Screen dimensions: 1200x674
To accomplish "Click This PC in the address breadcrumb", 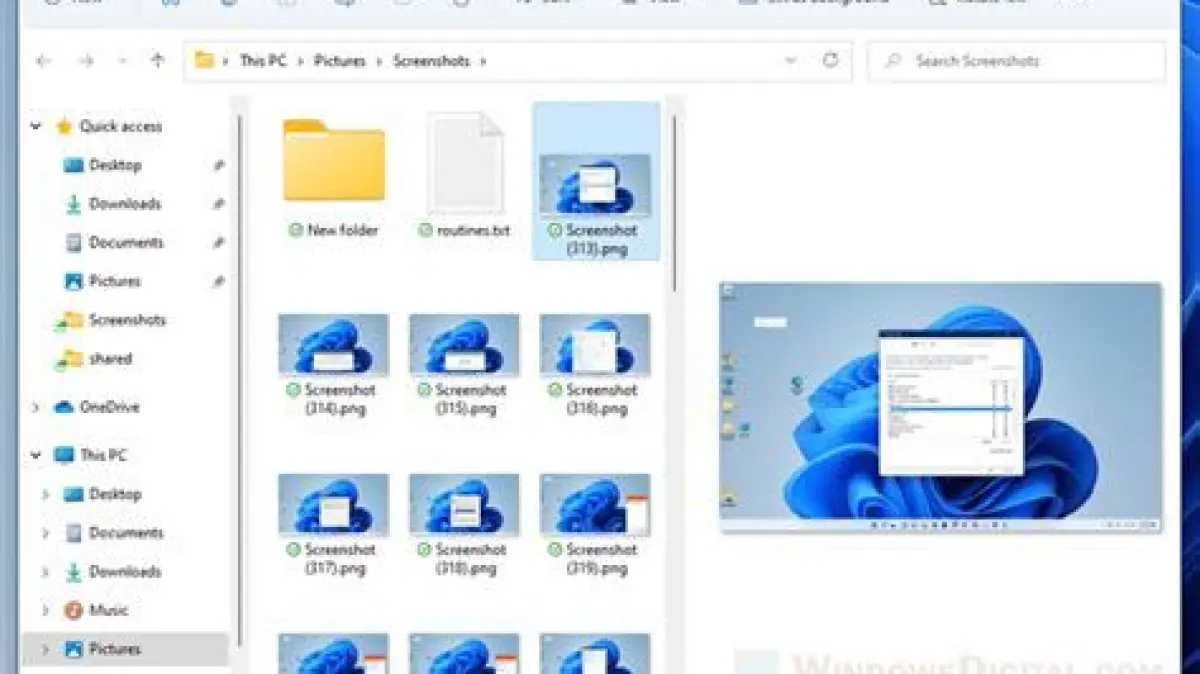I will (262, 61).
